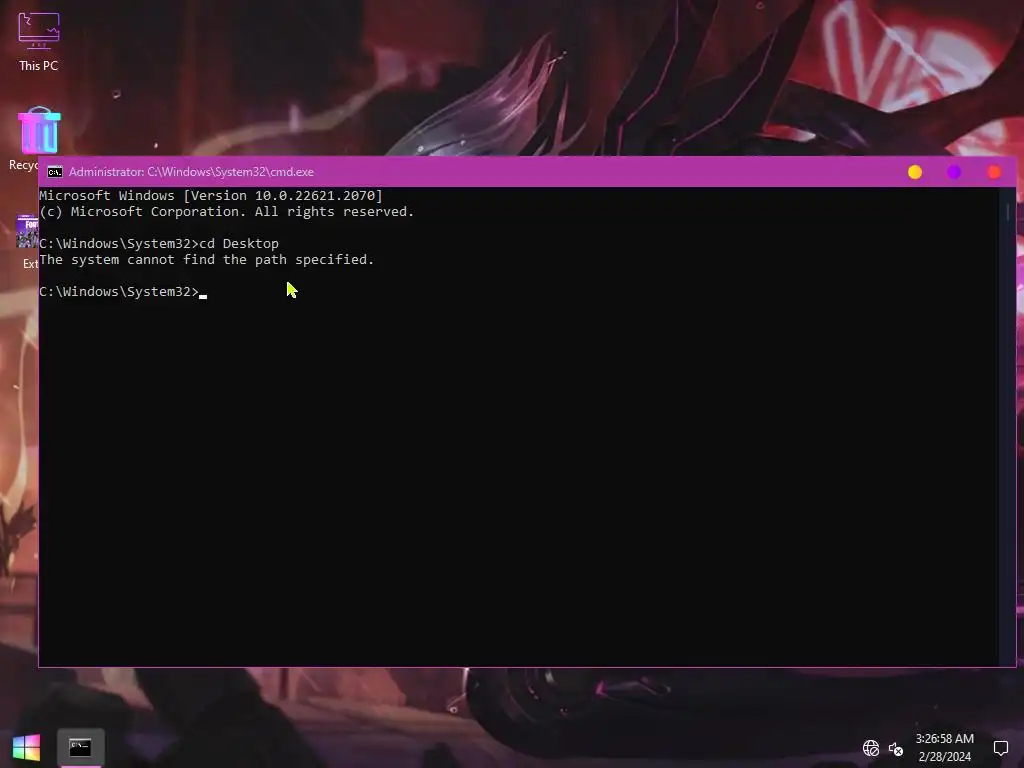This screenshot has height=768, width=1024.
Task: Click the 'Administrator: C:\Windows\System32\cmd.exe' title text
Action: [191, 172]
